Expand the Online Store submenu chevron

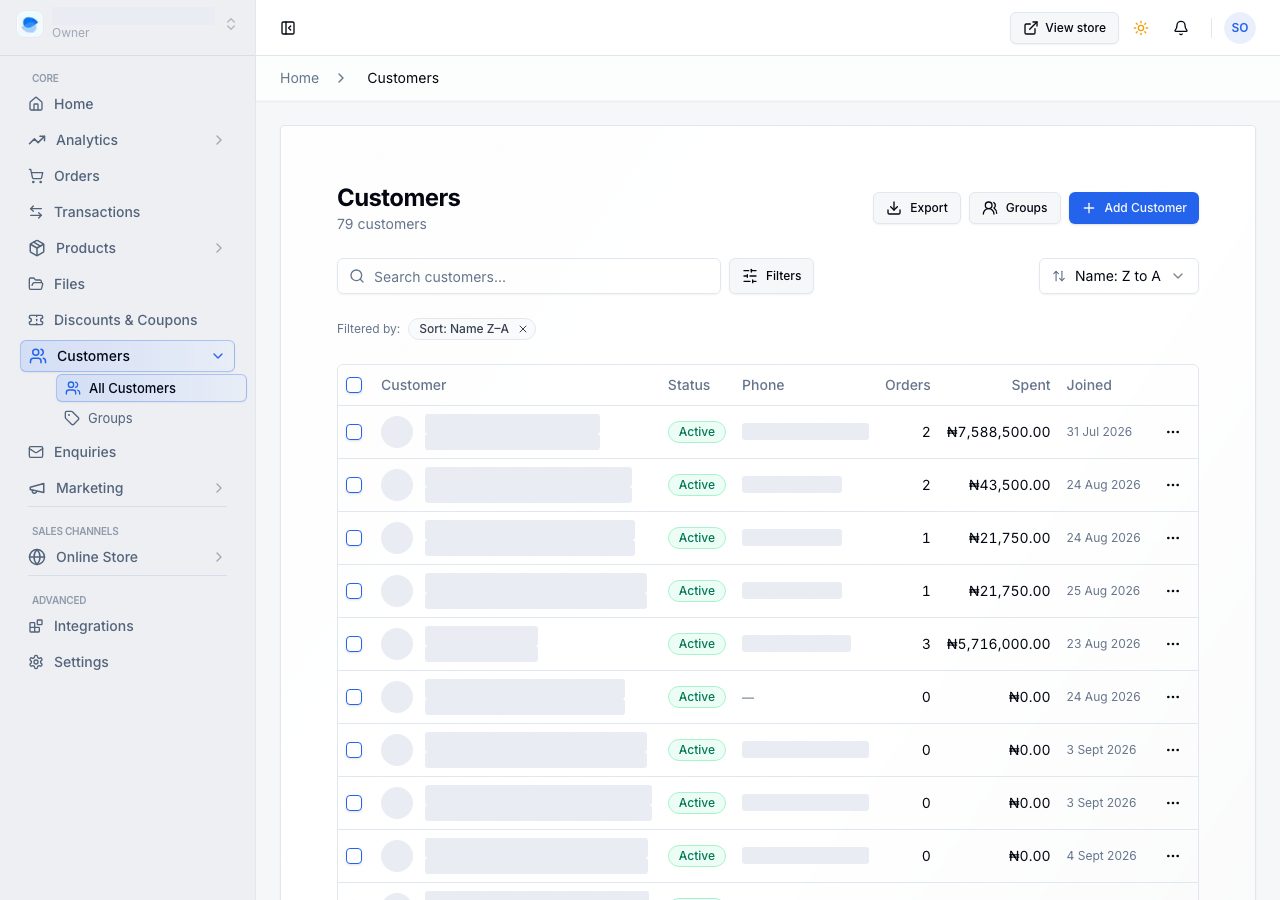[219, 557]
